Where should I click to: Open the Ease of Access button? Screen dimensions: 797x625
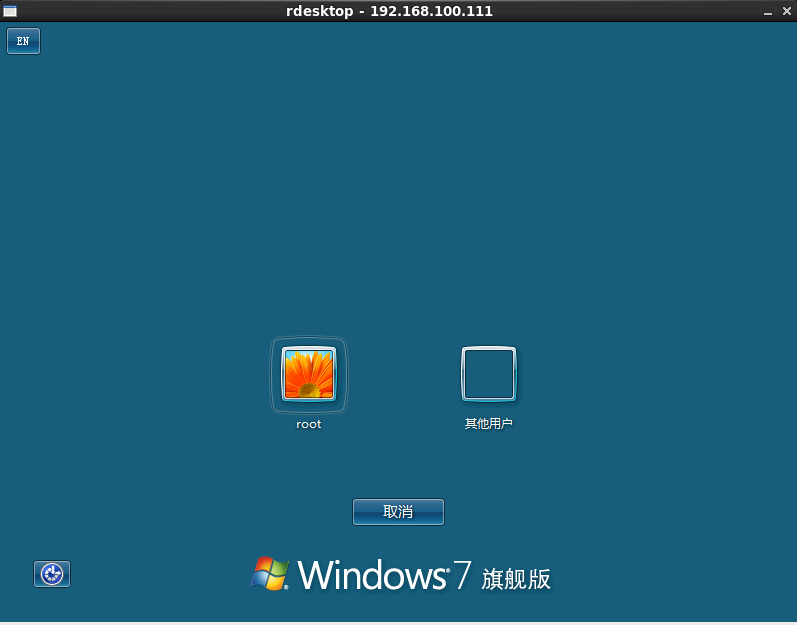tap(52, 574)
